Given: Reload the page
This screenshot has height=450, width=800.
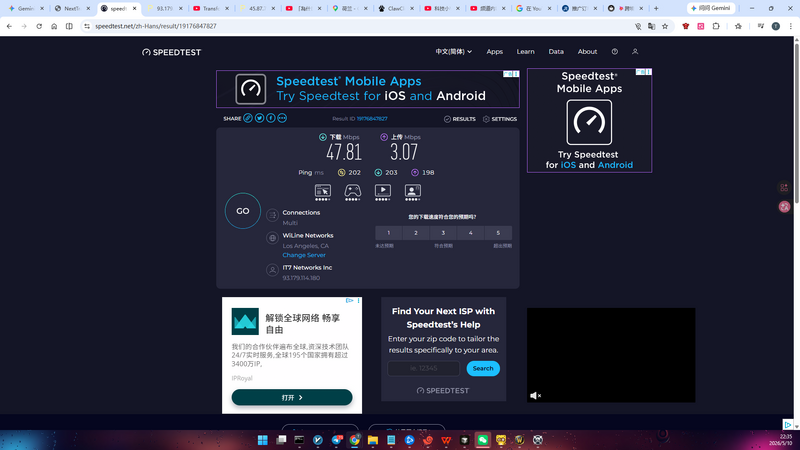Looking at the screenshot, I should click(39, 26).
